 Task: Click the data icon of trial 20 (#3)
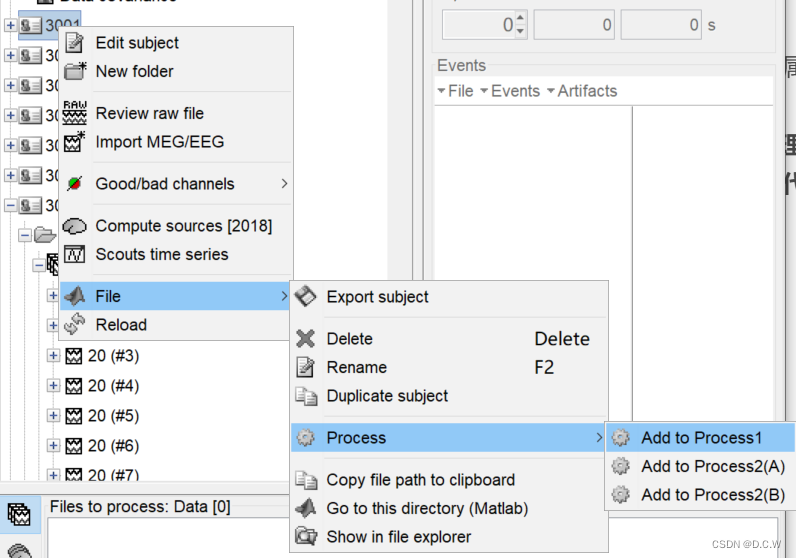point(74,356)
